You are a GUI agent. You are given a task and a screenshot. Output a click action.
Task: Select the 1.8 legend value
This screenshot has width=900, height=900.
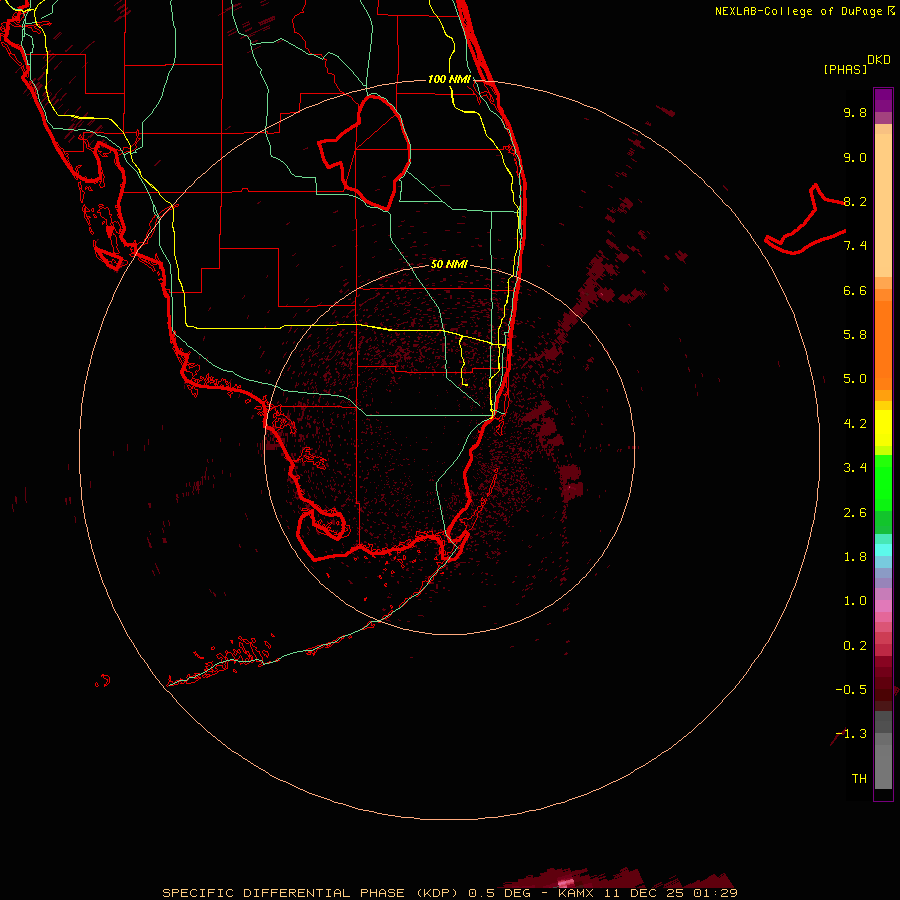[855, 557]
